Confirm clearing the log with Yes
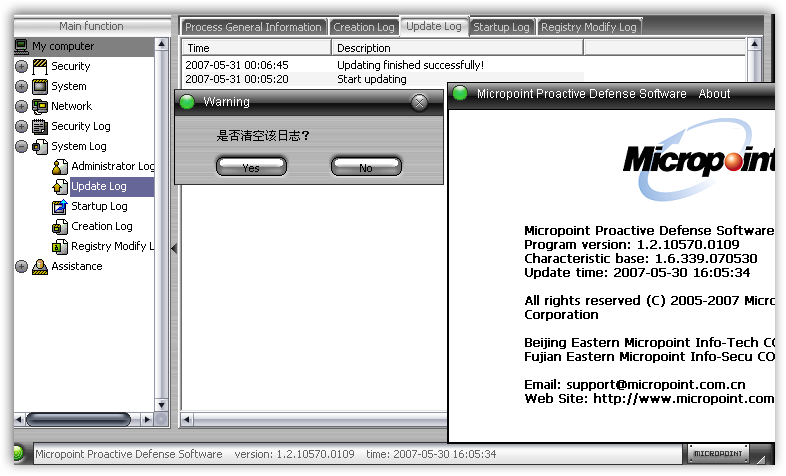Image resolution: width=786 pixels, height=476 pixels. (251, 167)
